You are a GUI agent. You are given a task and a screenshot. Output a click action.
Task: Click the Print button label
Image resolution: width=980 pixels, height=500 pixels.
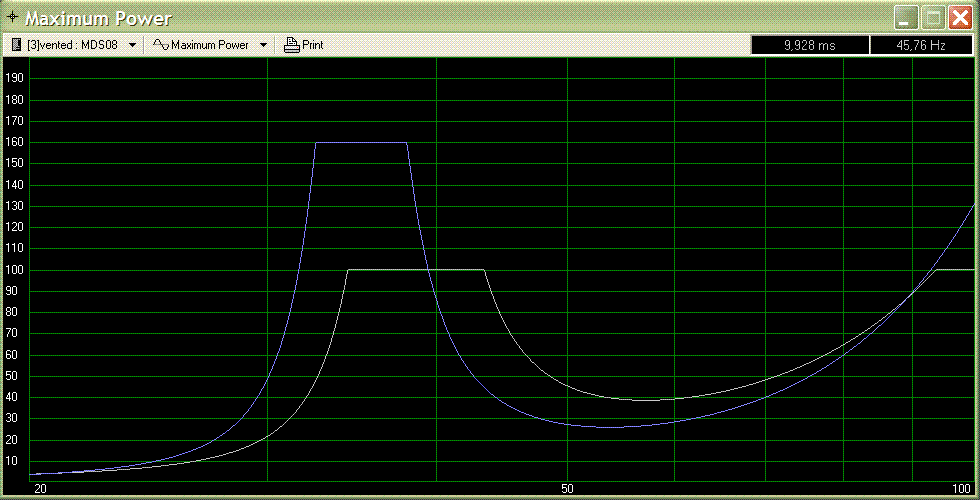(312, 45)
